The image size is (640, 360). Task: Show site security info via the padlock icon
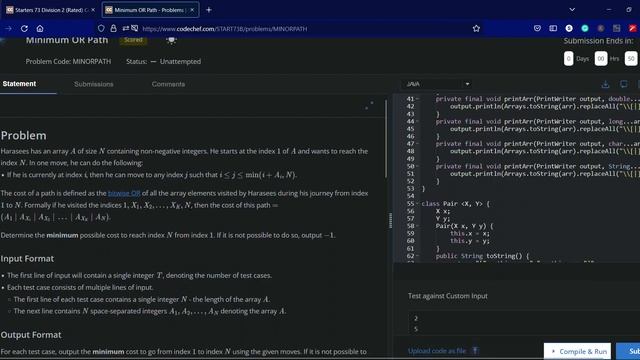tap(113, 29)
